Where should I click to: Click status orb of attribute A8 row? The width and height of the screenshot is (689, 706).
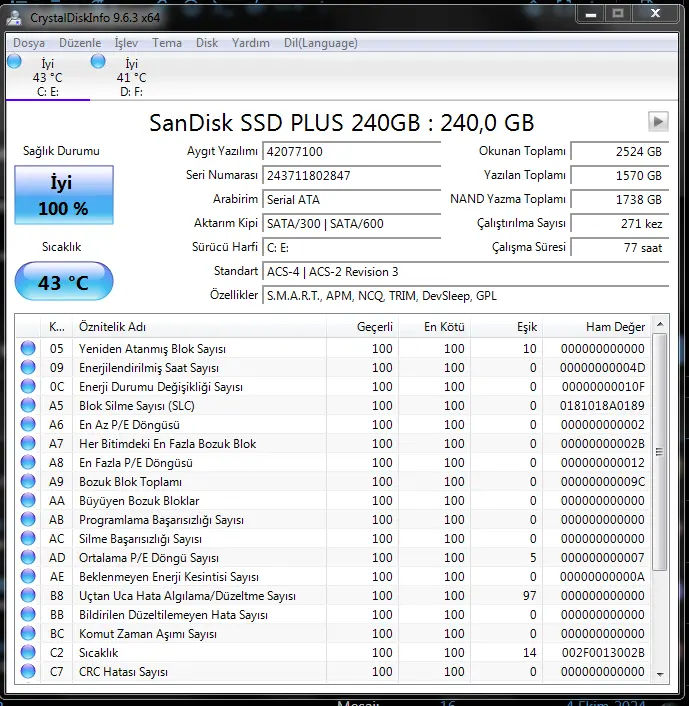click(28, 462)
